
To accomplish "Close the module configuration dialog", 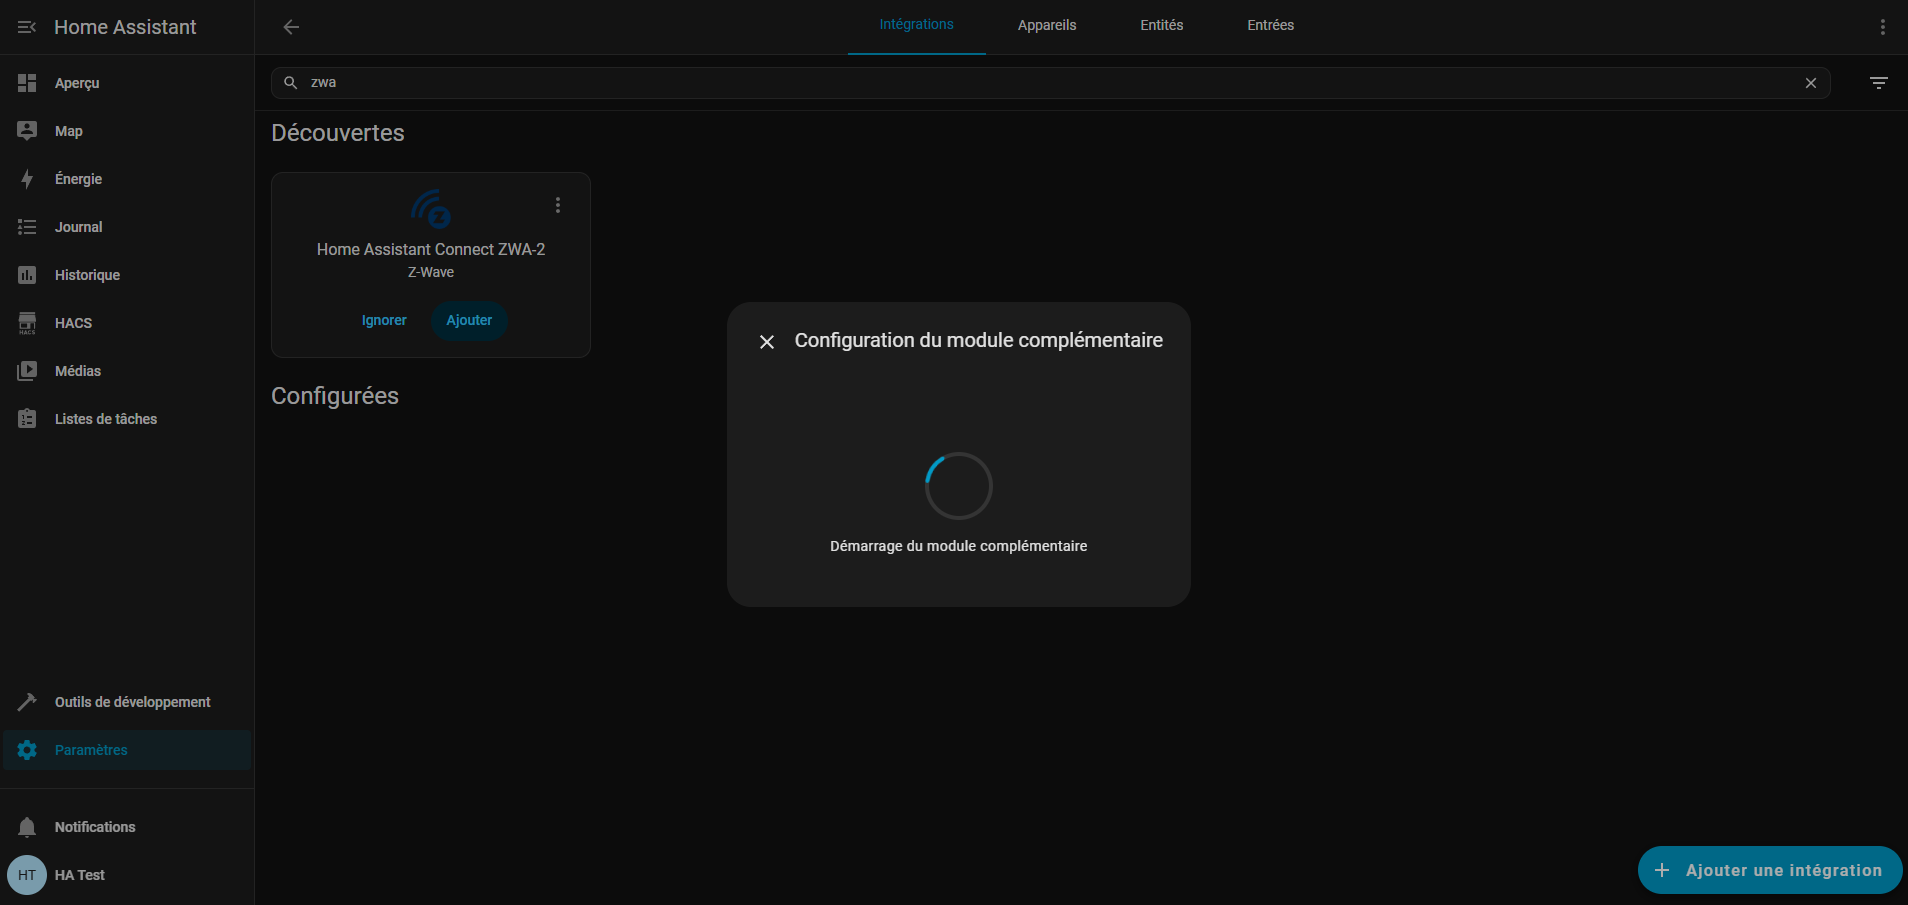I will (x=767, y=342).
